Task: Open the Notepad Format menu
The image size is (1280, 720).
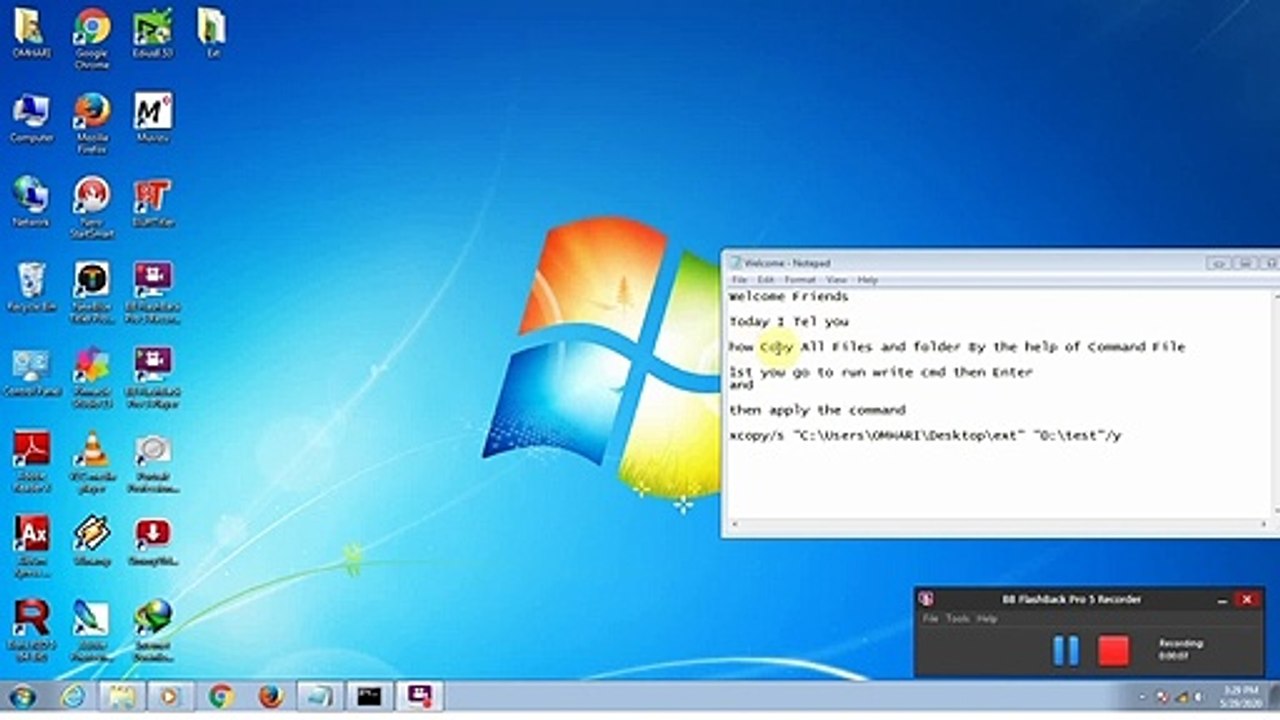Action: (800, 280)
